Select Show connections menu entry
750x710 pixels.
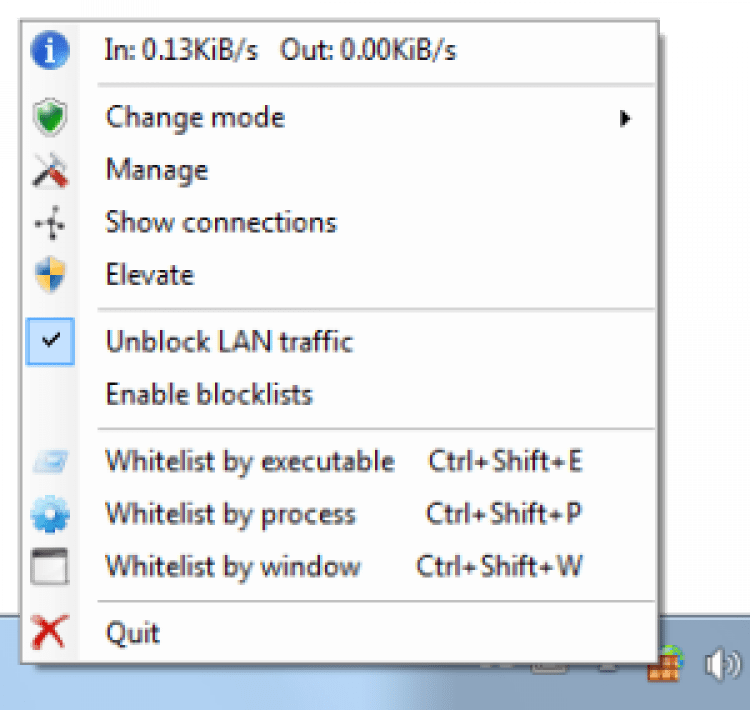point(221,222)
